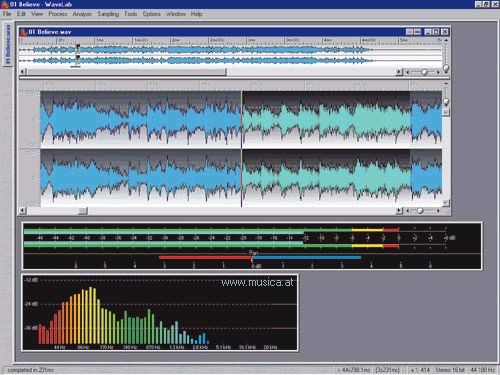Click the selection length field in status bar
Image resolution: width=500 pixels, height=375 pixels.
[387, 370]
